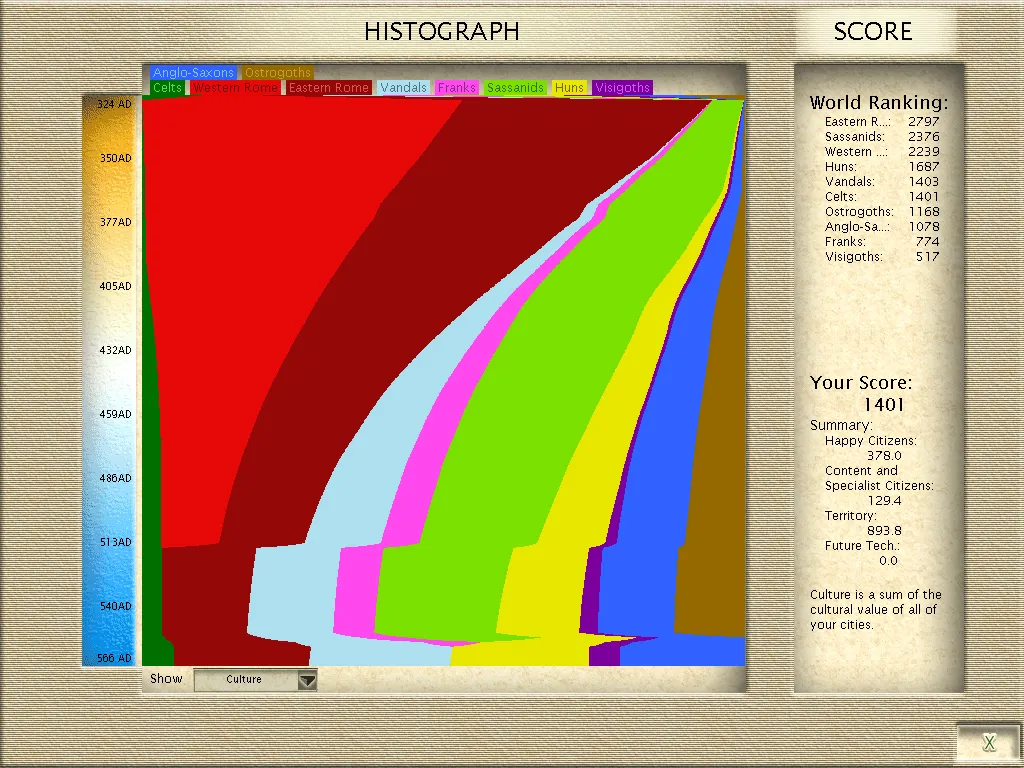Click Sassanids ranking row
This screenshot has width=1024, height=768.
[882, 136]
